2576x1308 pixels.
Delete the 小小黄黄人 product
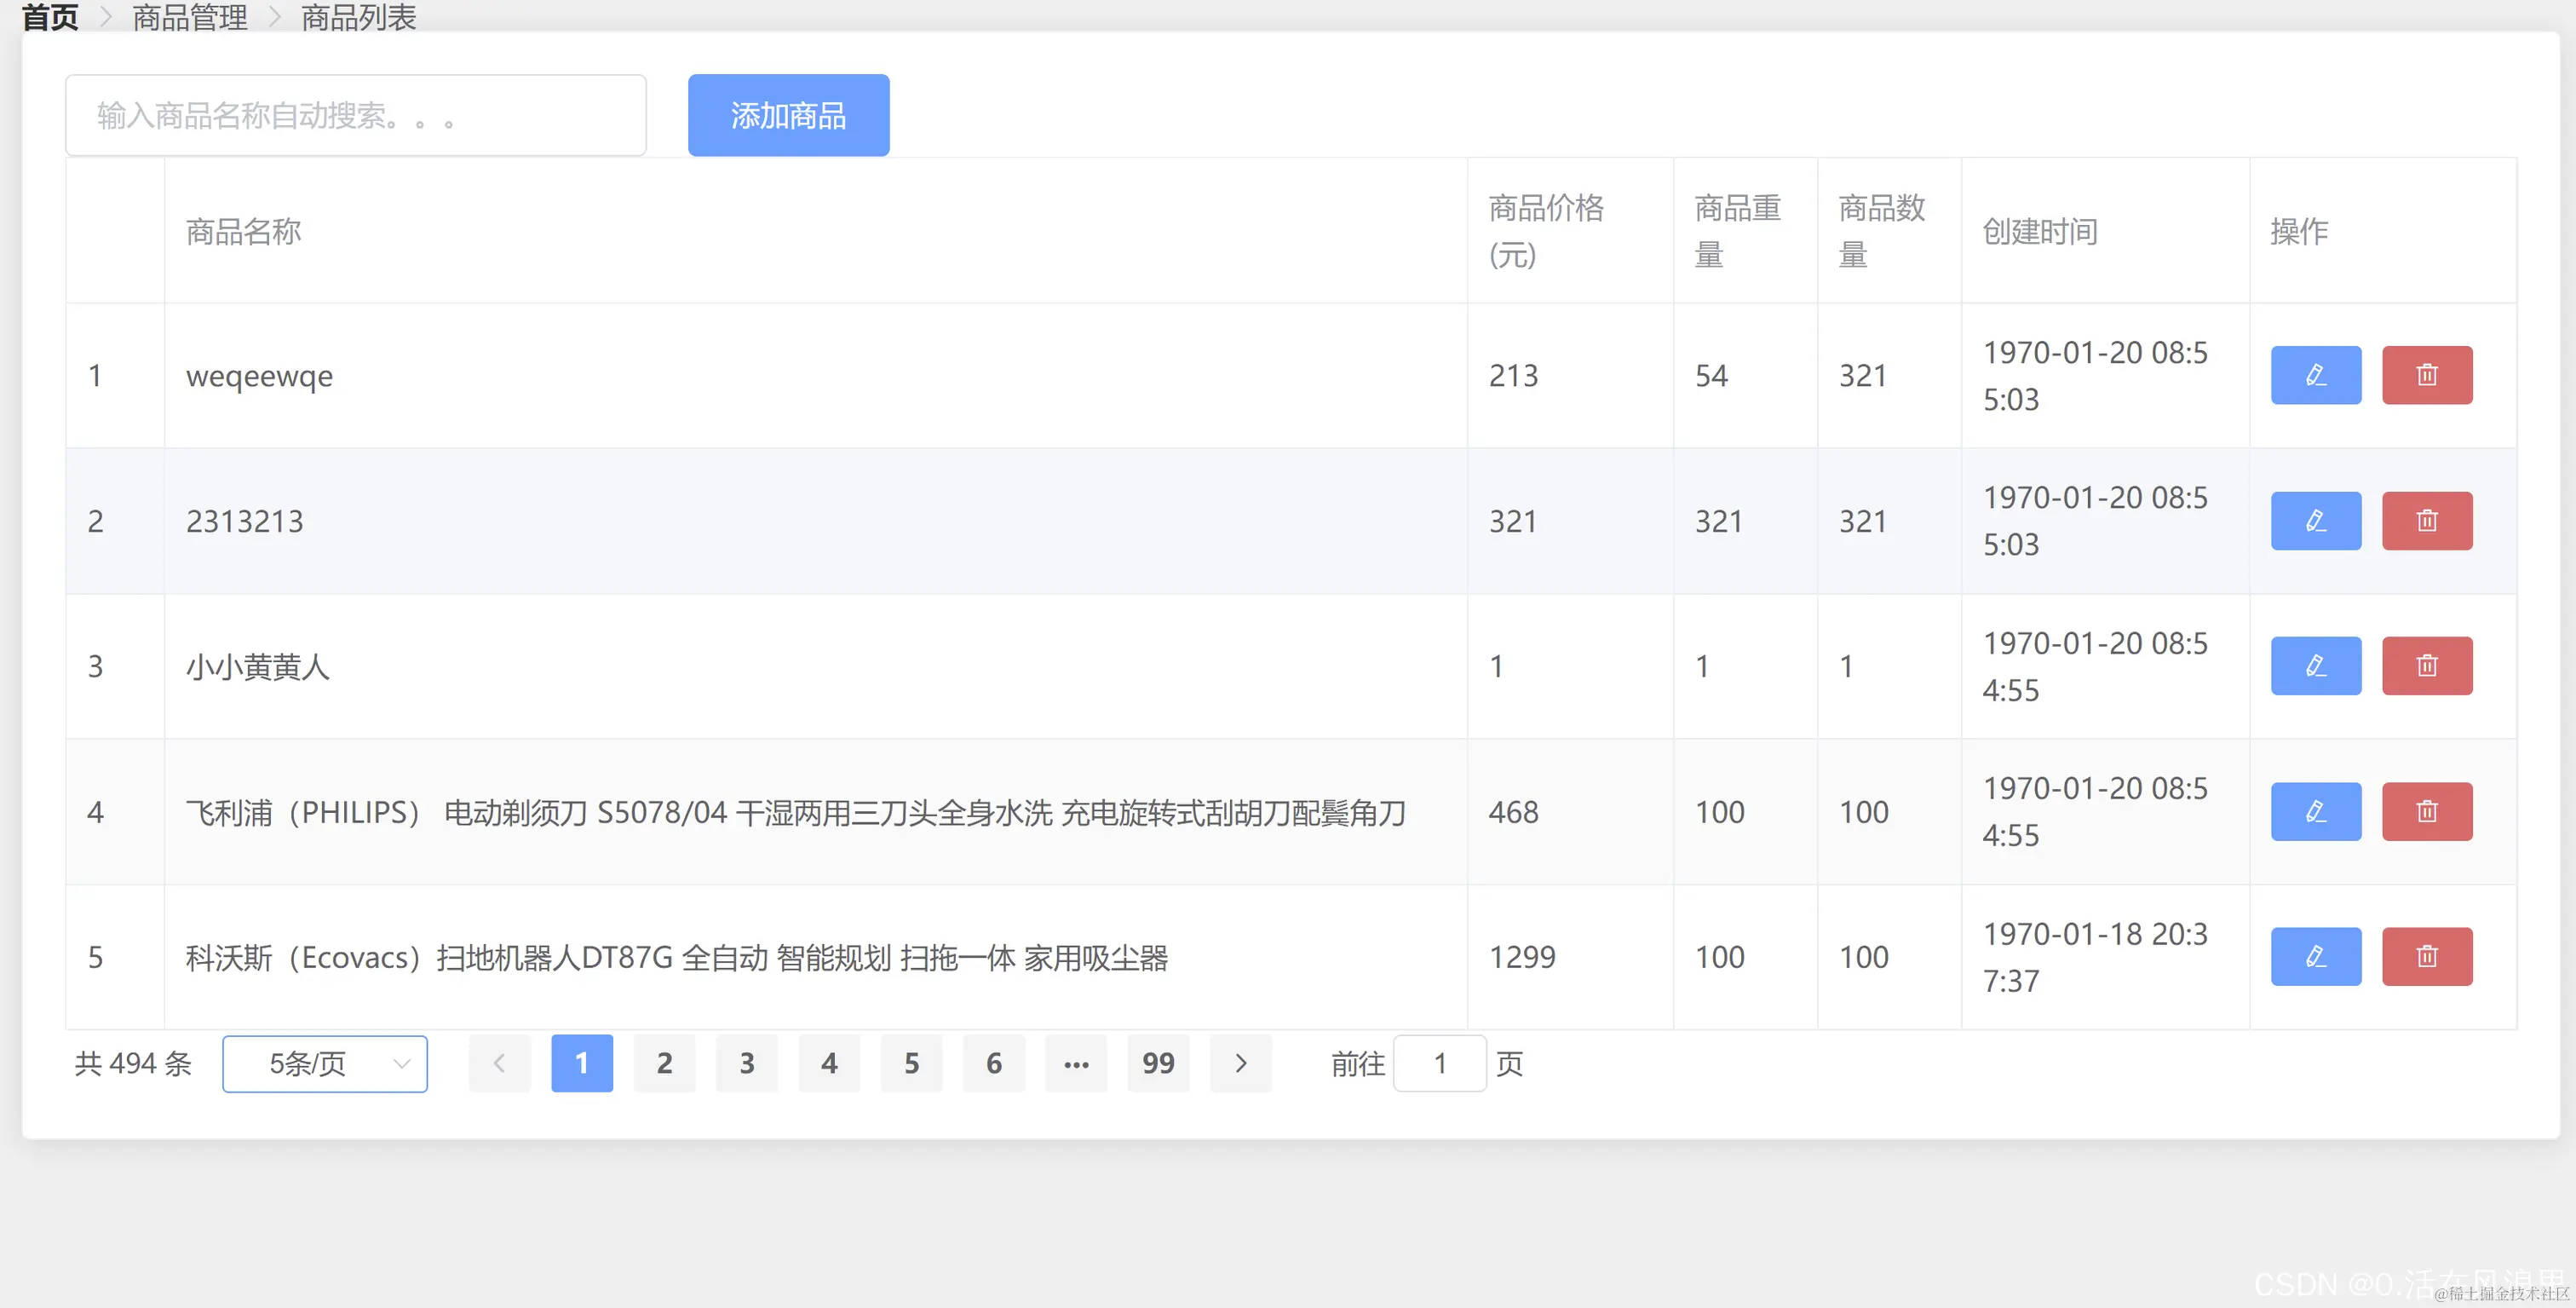[x=2426, y=666]
